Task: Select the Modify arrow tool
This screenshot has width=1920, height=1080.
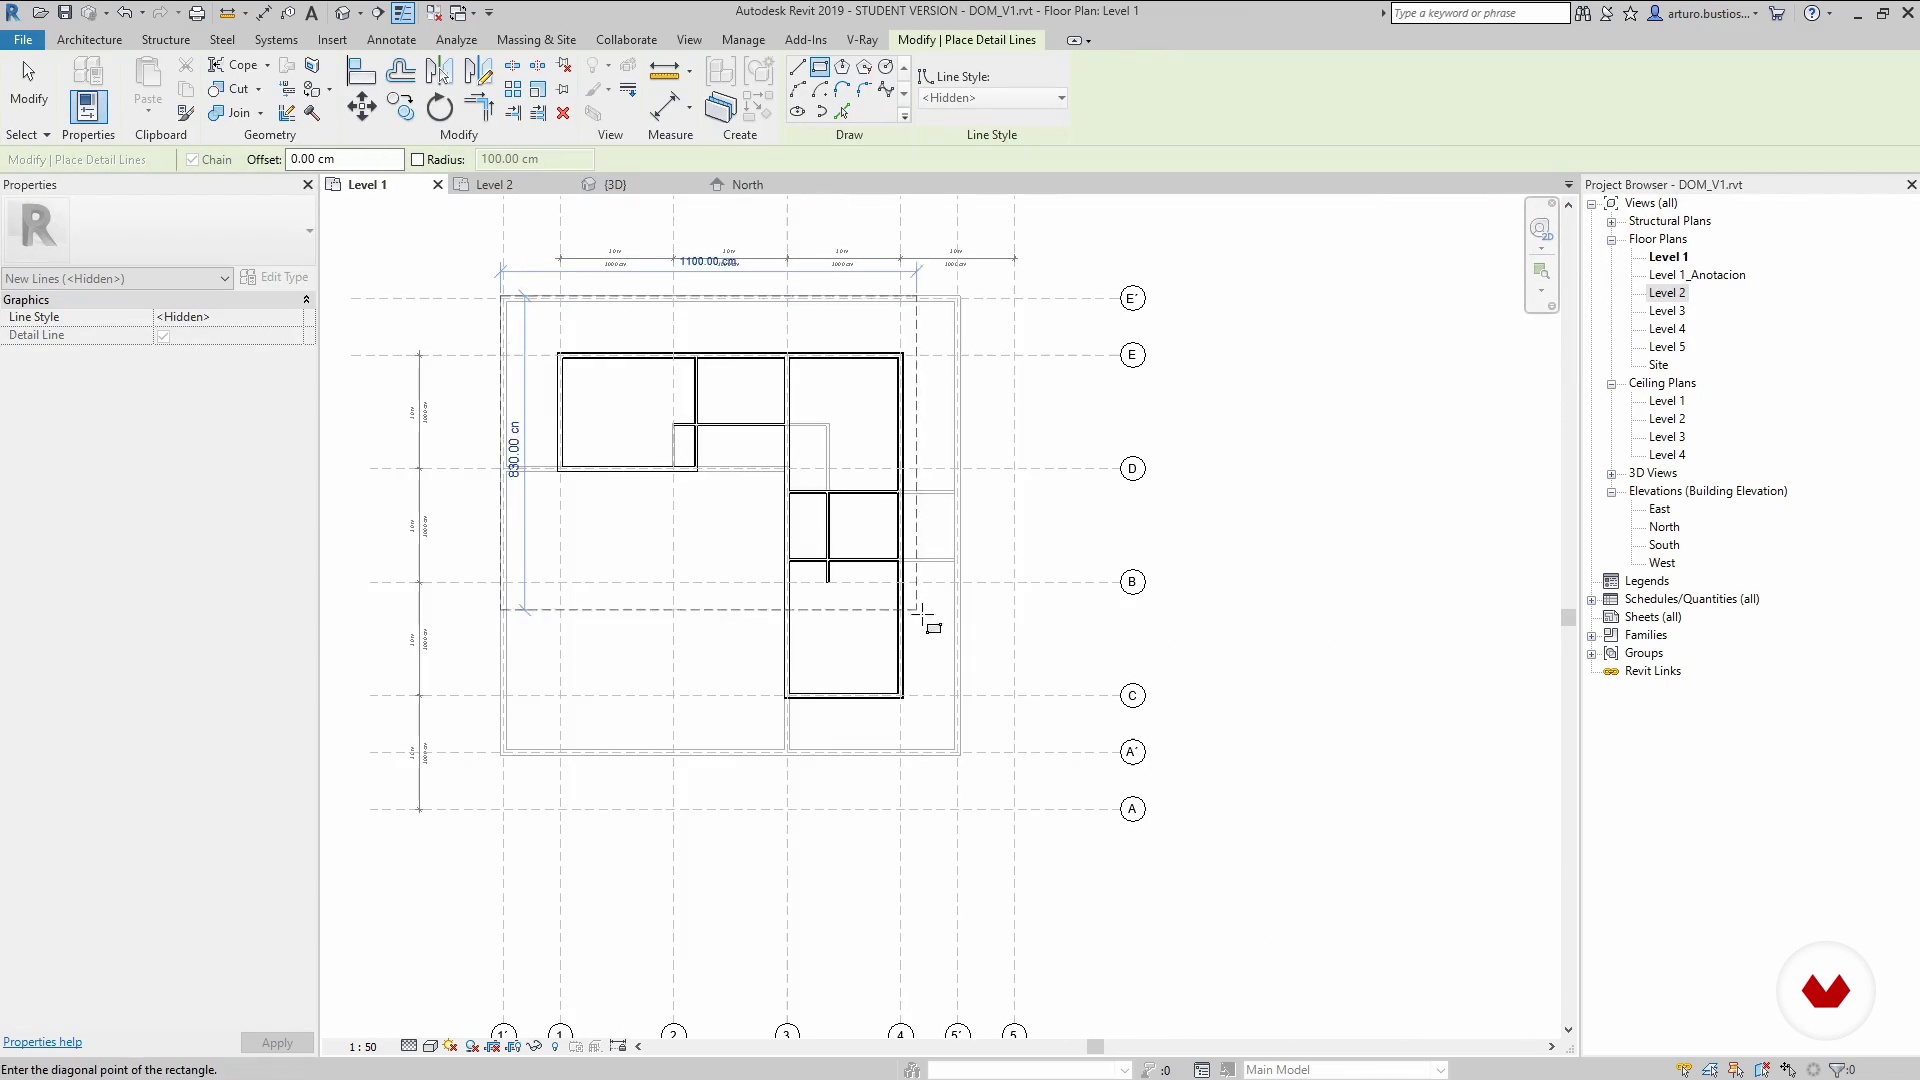Action: (28, 81)
